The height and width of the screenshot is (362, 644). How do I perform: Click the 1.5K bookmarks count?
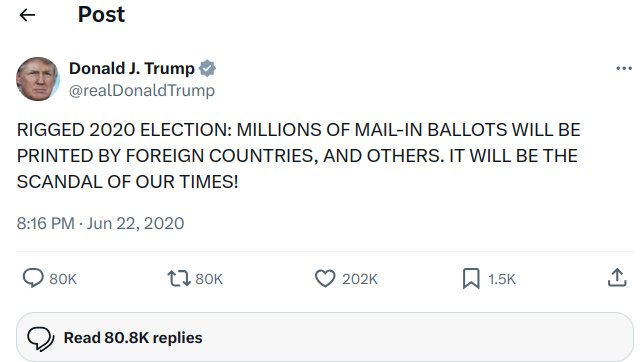click(501, 279)
